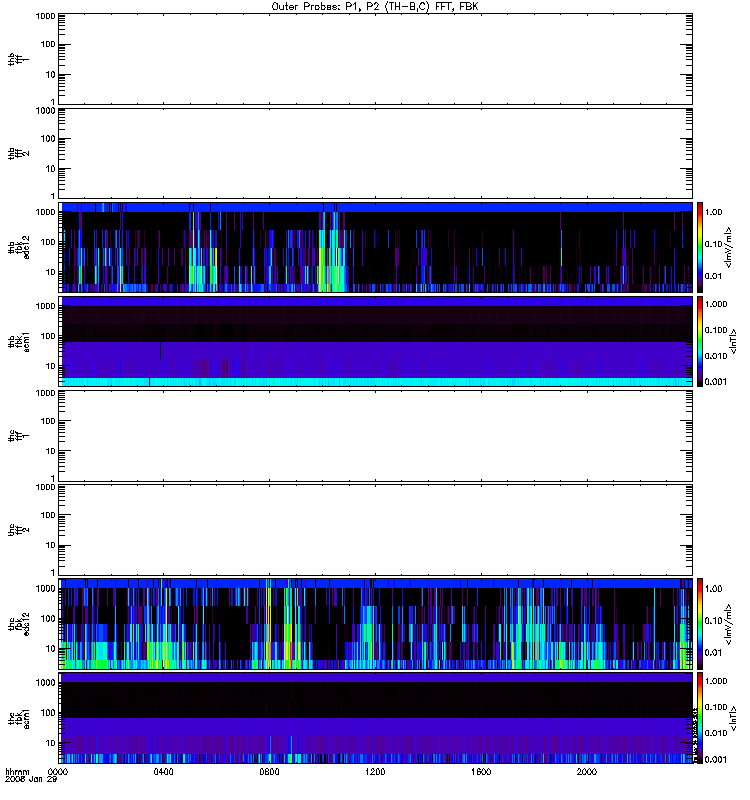Click the 10 tick of the thc fft 1 panel
This screenshot has height=800, width=750.
51,451
